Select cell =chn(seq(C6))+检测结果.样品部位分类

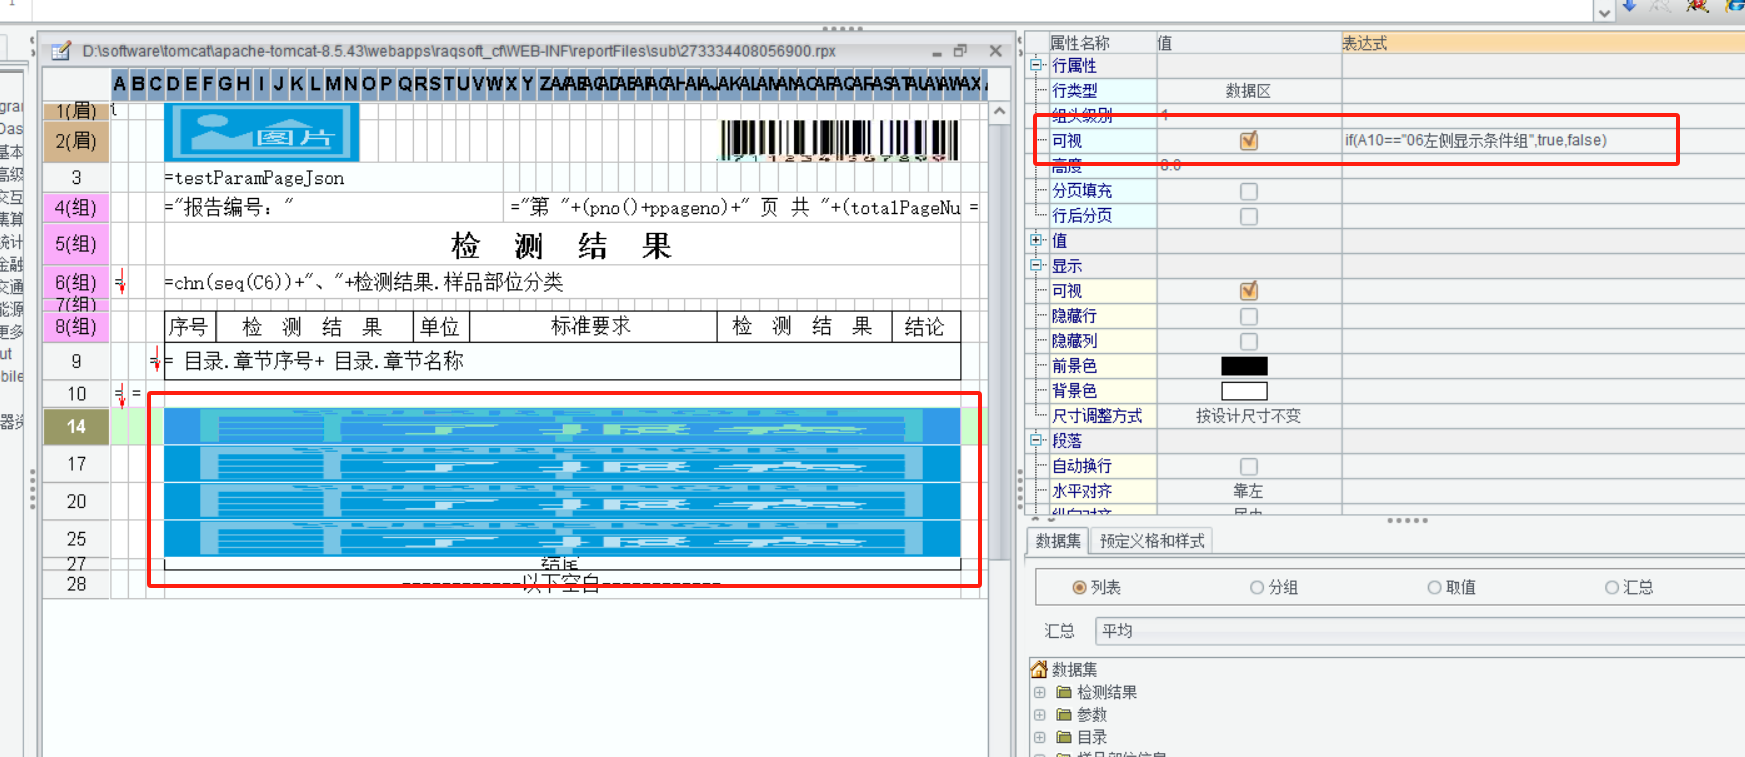pyautogui.click(x=562, y=283)
